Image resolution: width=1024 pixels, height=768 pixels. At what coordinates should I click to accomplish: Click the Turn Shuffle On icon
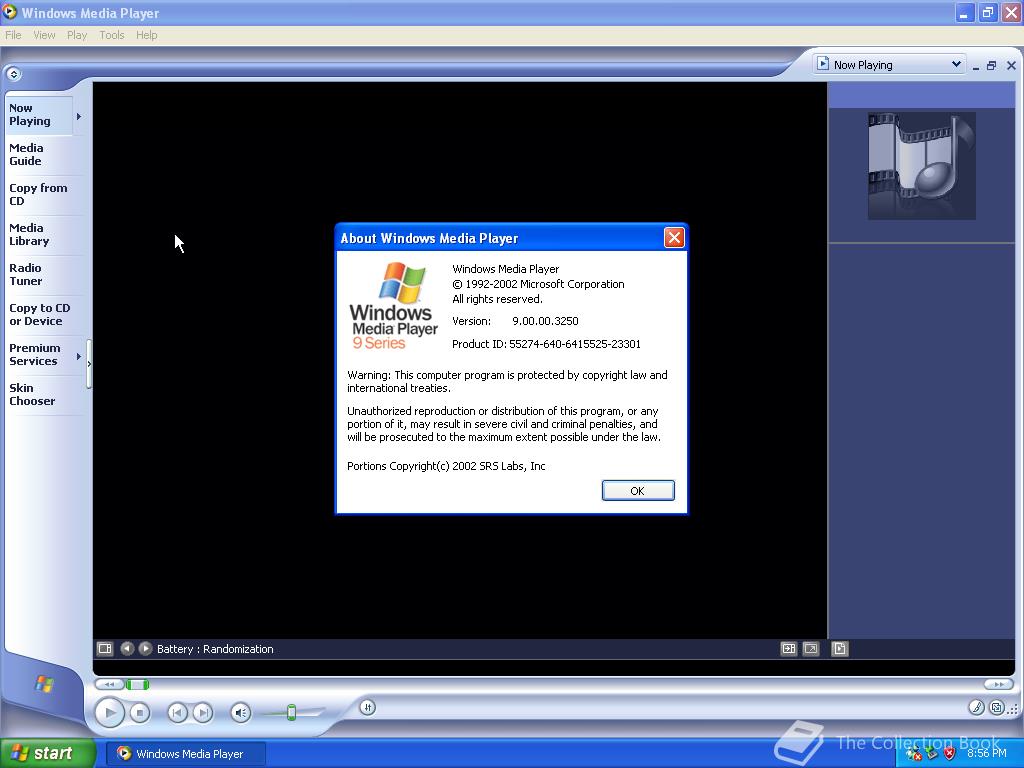pyautogui.click(x=367, y=707)
